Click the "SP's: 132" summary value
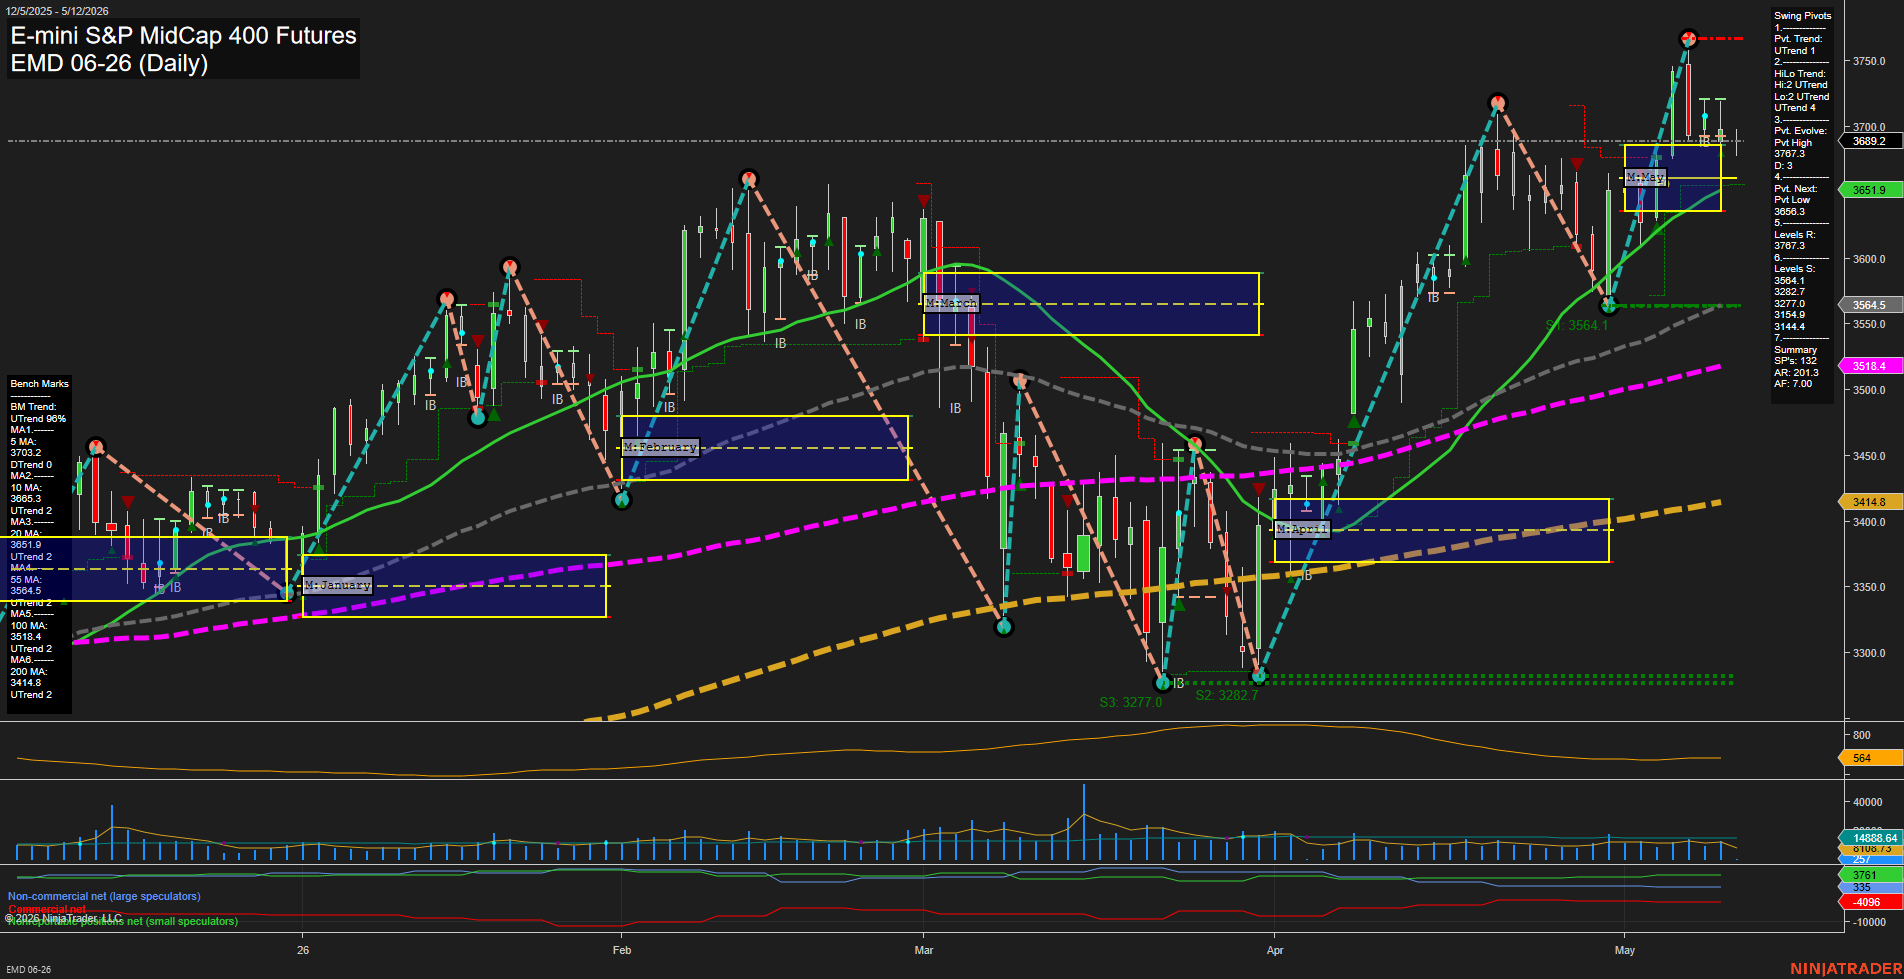 pos(1795,361)
